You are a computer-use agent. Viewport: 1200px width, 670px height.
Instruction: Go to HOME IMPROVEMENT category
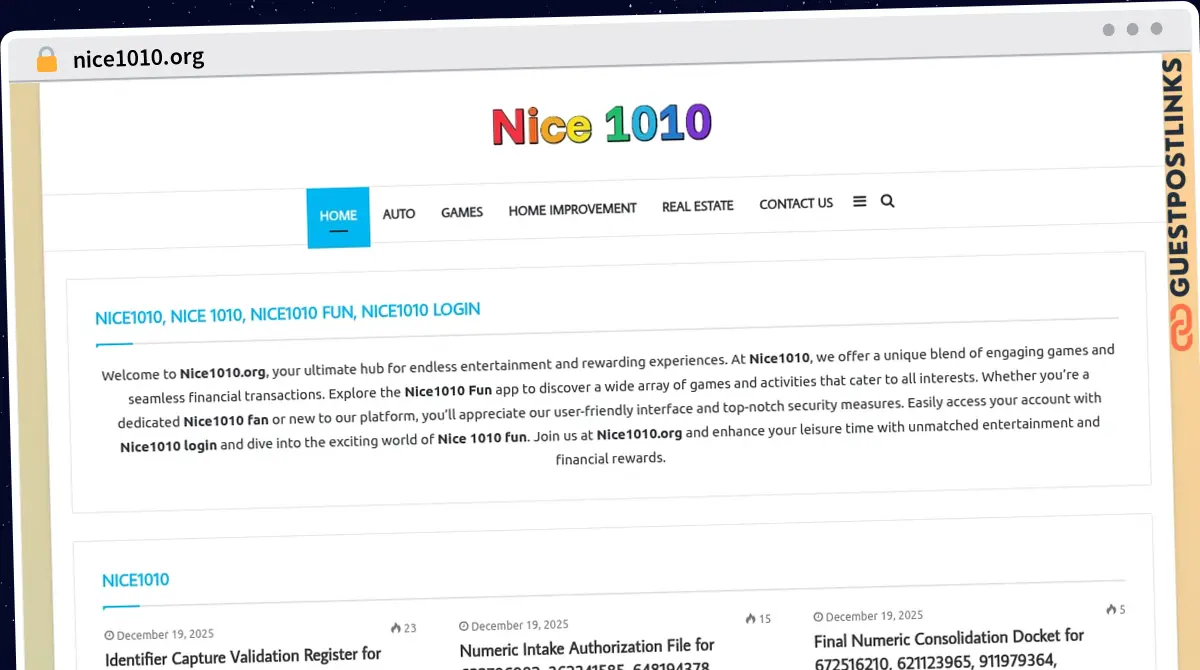pyautogui.click(x=572, y=209)
